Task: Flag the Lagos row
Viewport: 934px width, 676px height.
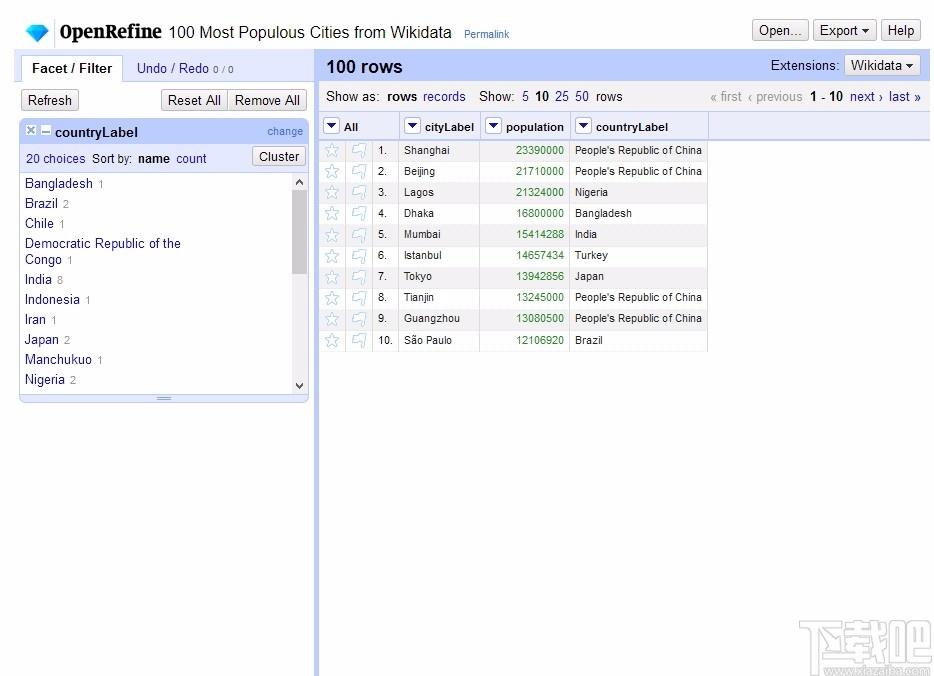Action: tap(359, 192)
